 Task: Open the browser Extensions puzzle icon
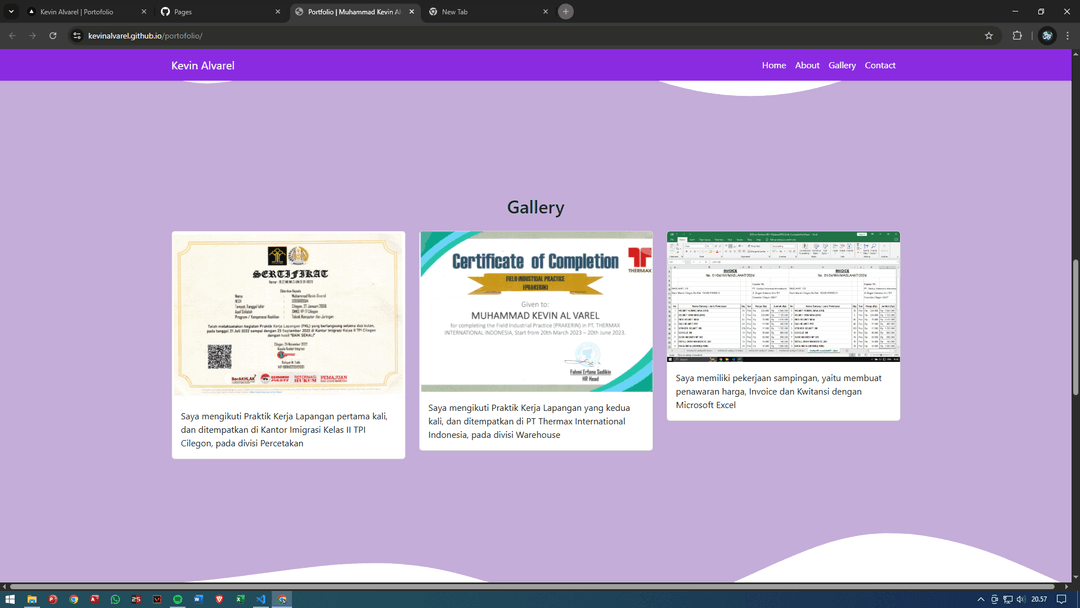(1017, 35)
